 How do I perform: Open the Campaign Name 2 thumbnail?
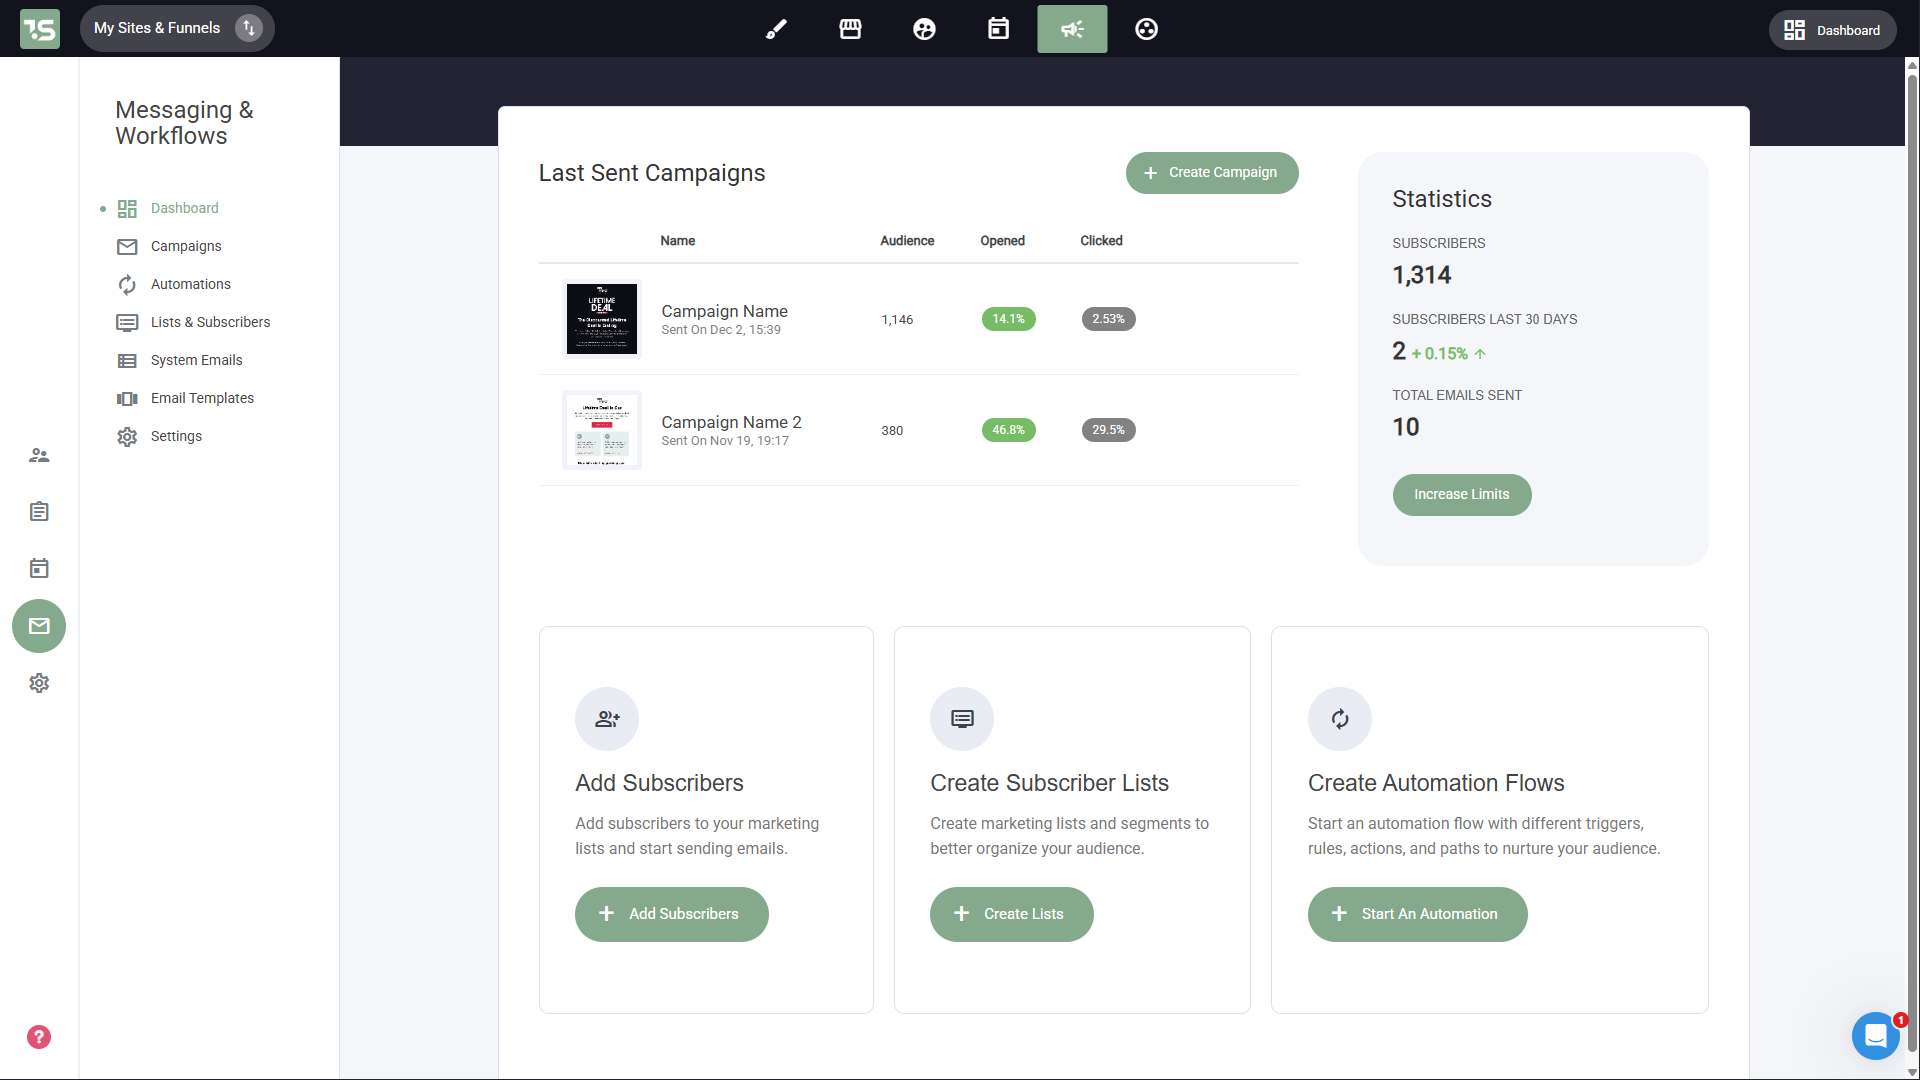pos(602,430)
